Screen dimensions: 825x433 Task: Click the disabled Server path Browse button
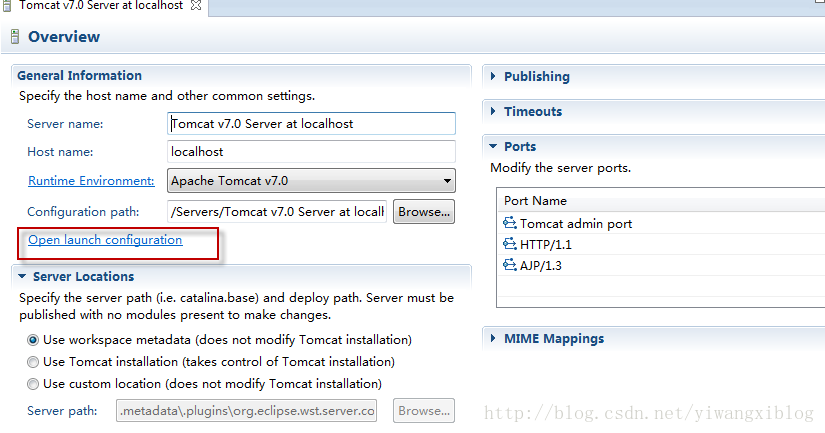coord(424,410)
